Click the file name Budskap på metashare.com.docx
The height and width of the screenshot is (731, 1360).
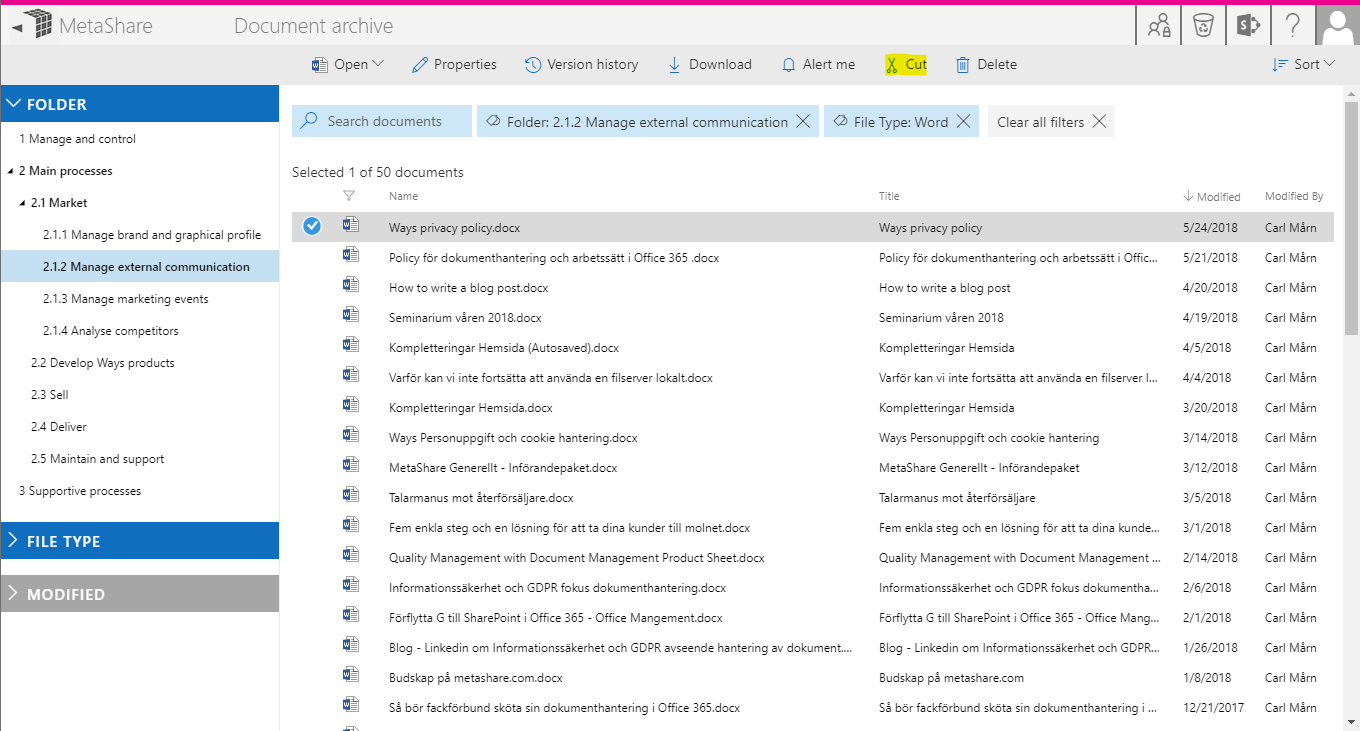point(476,678)
